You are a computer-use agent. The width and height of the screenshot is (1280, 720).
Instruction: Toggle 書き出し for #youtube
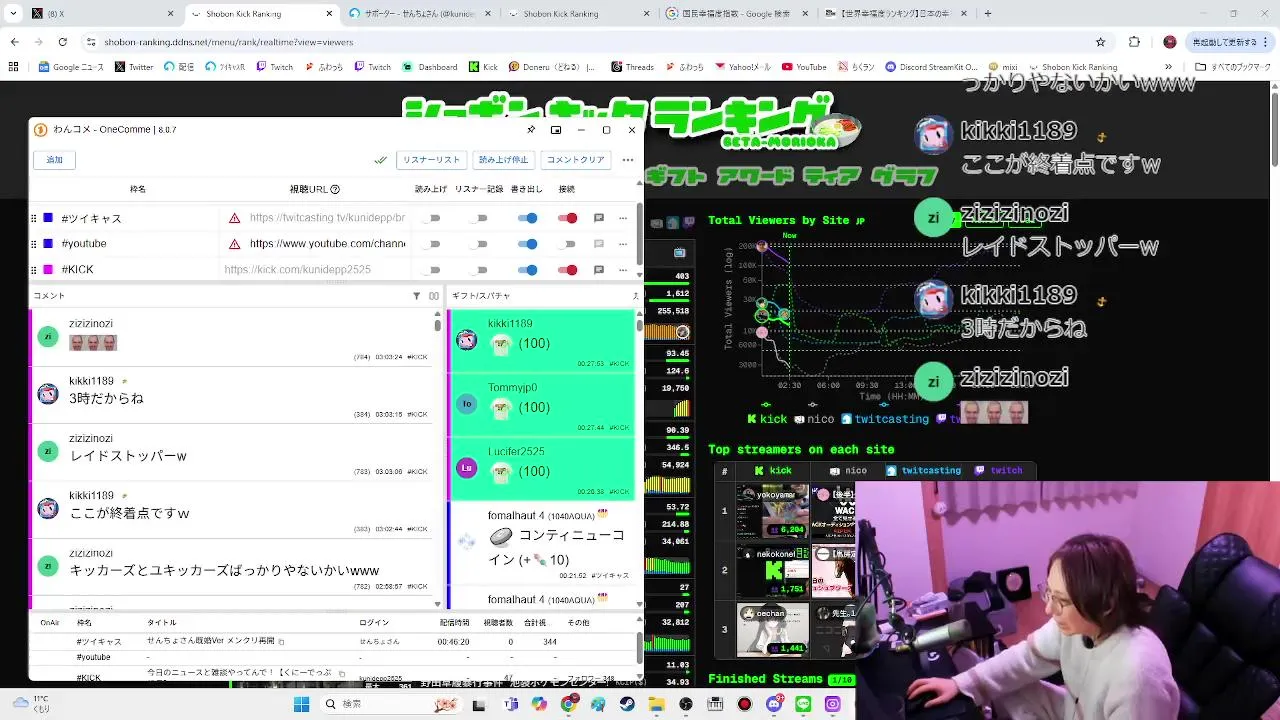coord(527,244)
